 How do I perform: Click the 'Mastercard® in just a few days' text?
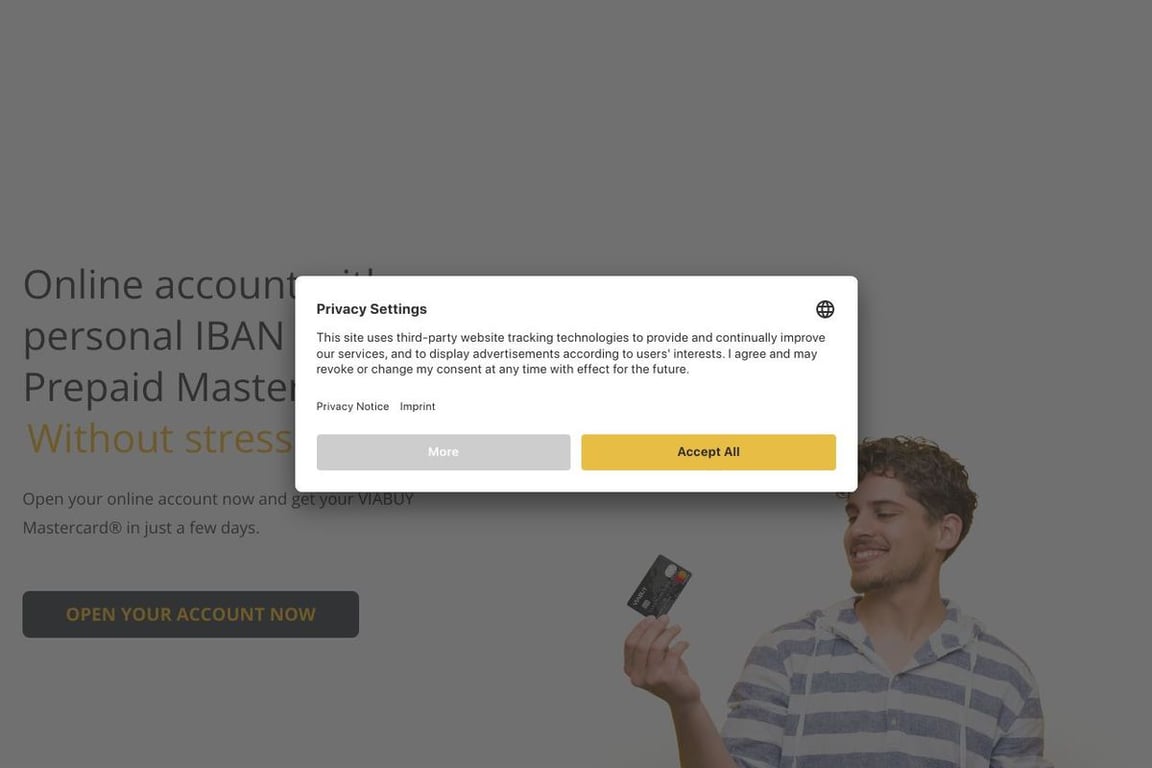click(x=141, y=528)
